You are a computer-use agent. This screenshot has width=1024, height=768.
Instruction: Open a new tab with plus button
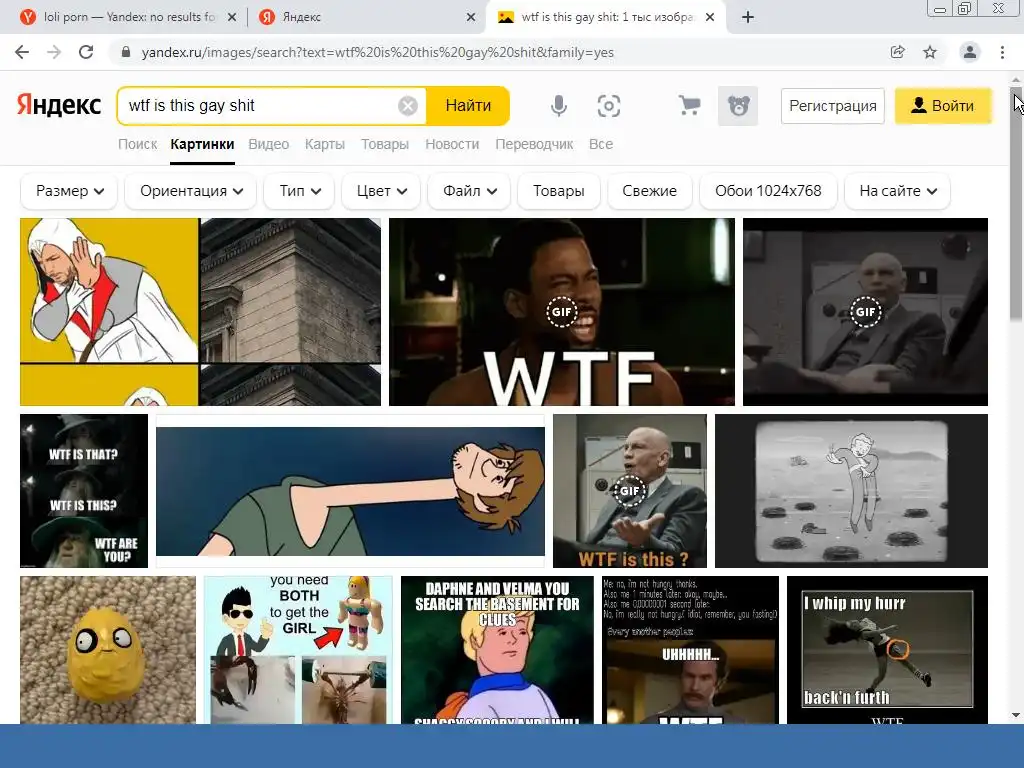click(x=748, y=17)
